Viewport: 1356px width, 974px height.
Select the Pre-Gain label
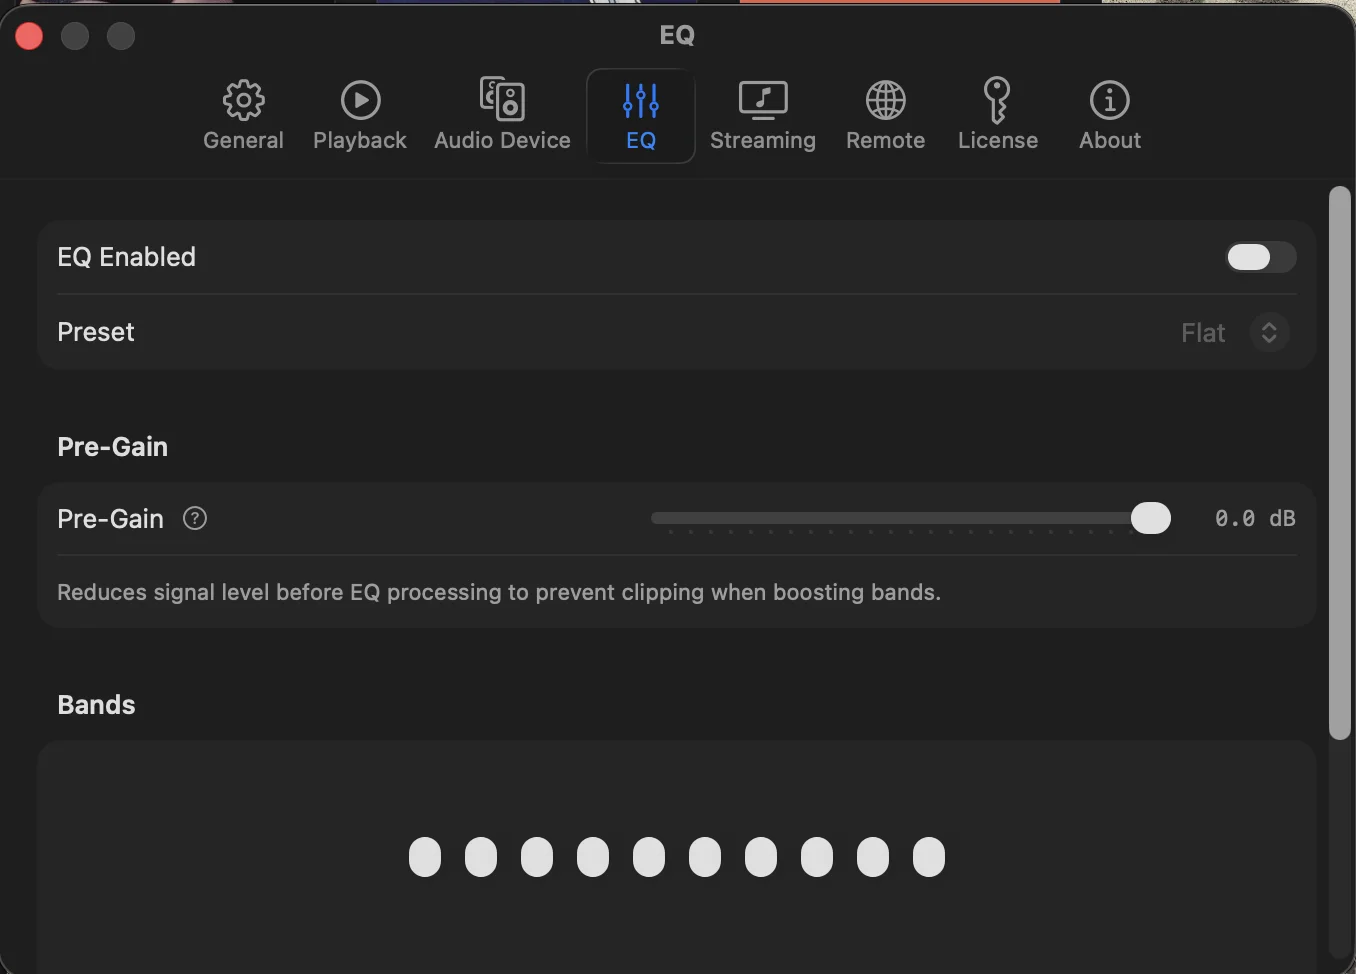pos(110,518)
